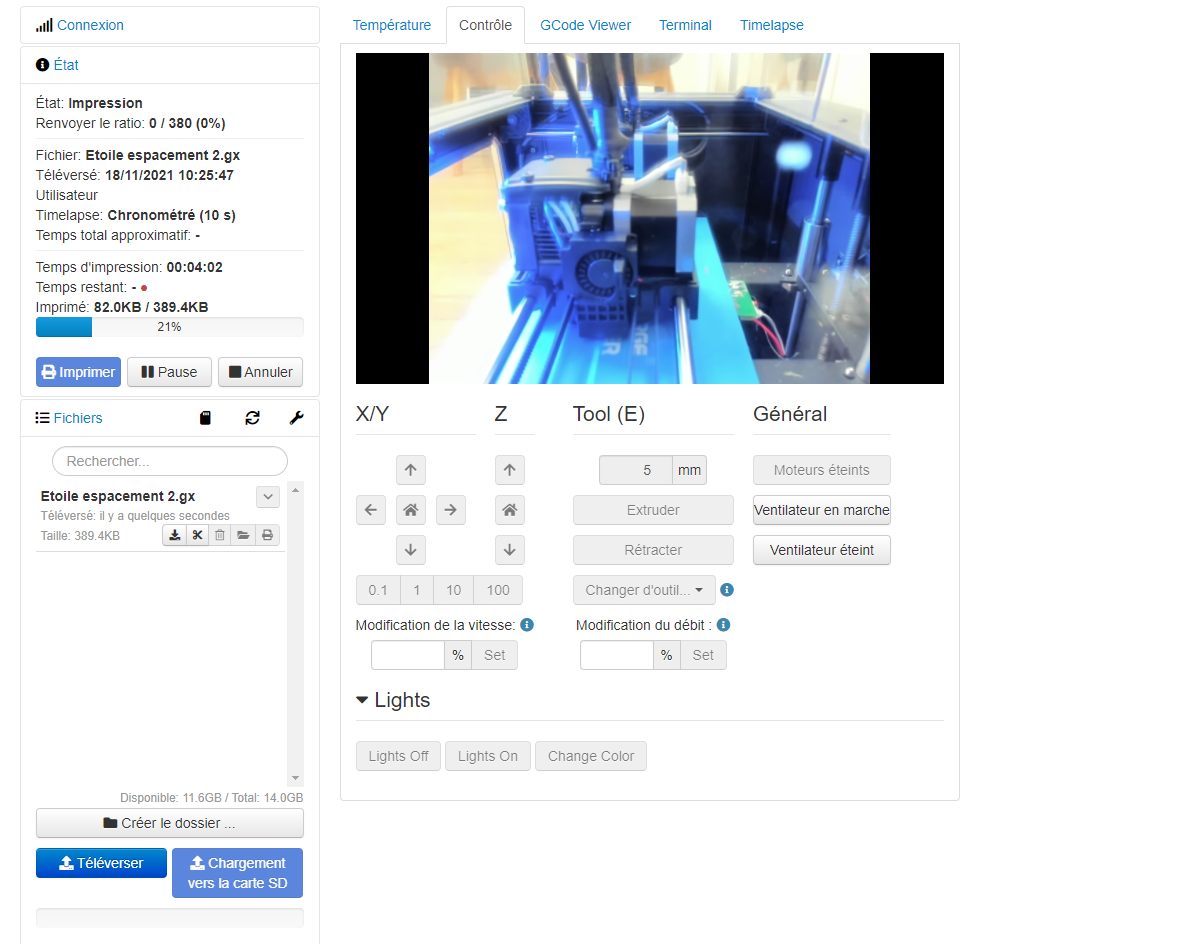1199x944 pixels.
Task: Expand the options chevron for Etoile espacement 2.gx
Action: click(x=268, y=497)
